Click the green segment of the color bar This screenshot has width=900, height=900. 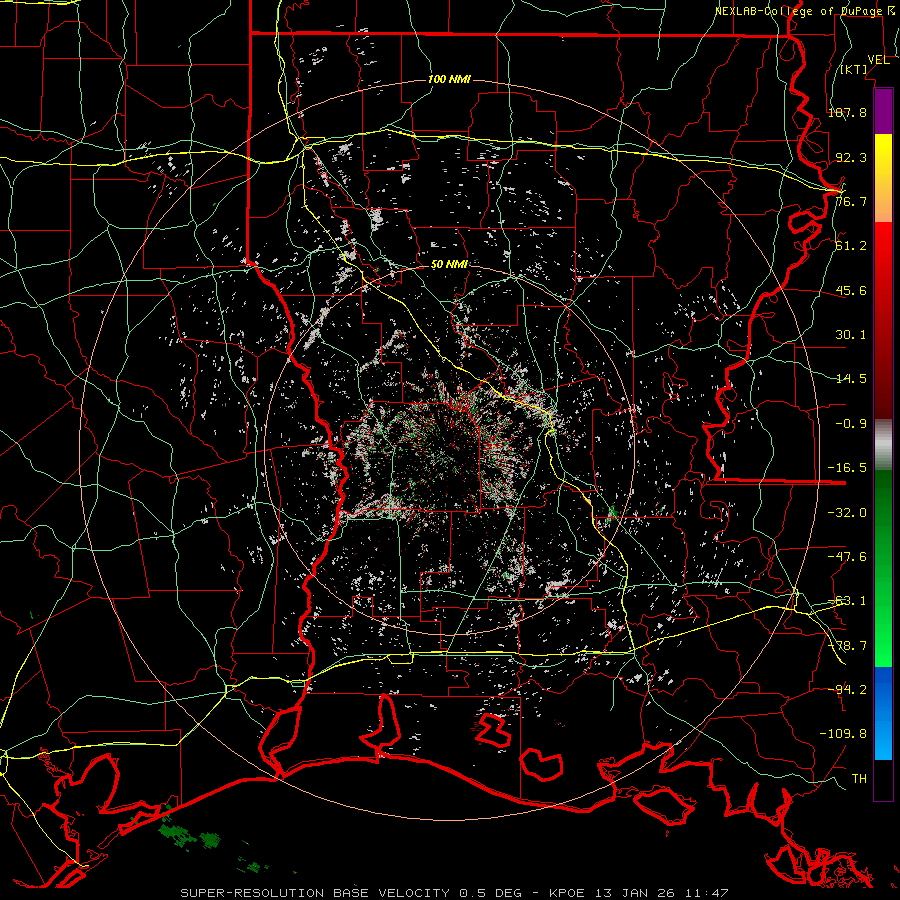tap(883, 568)
